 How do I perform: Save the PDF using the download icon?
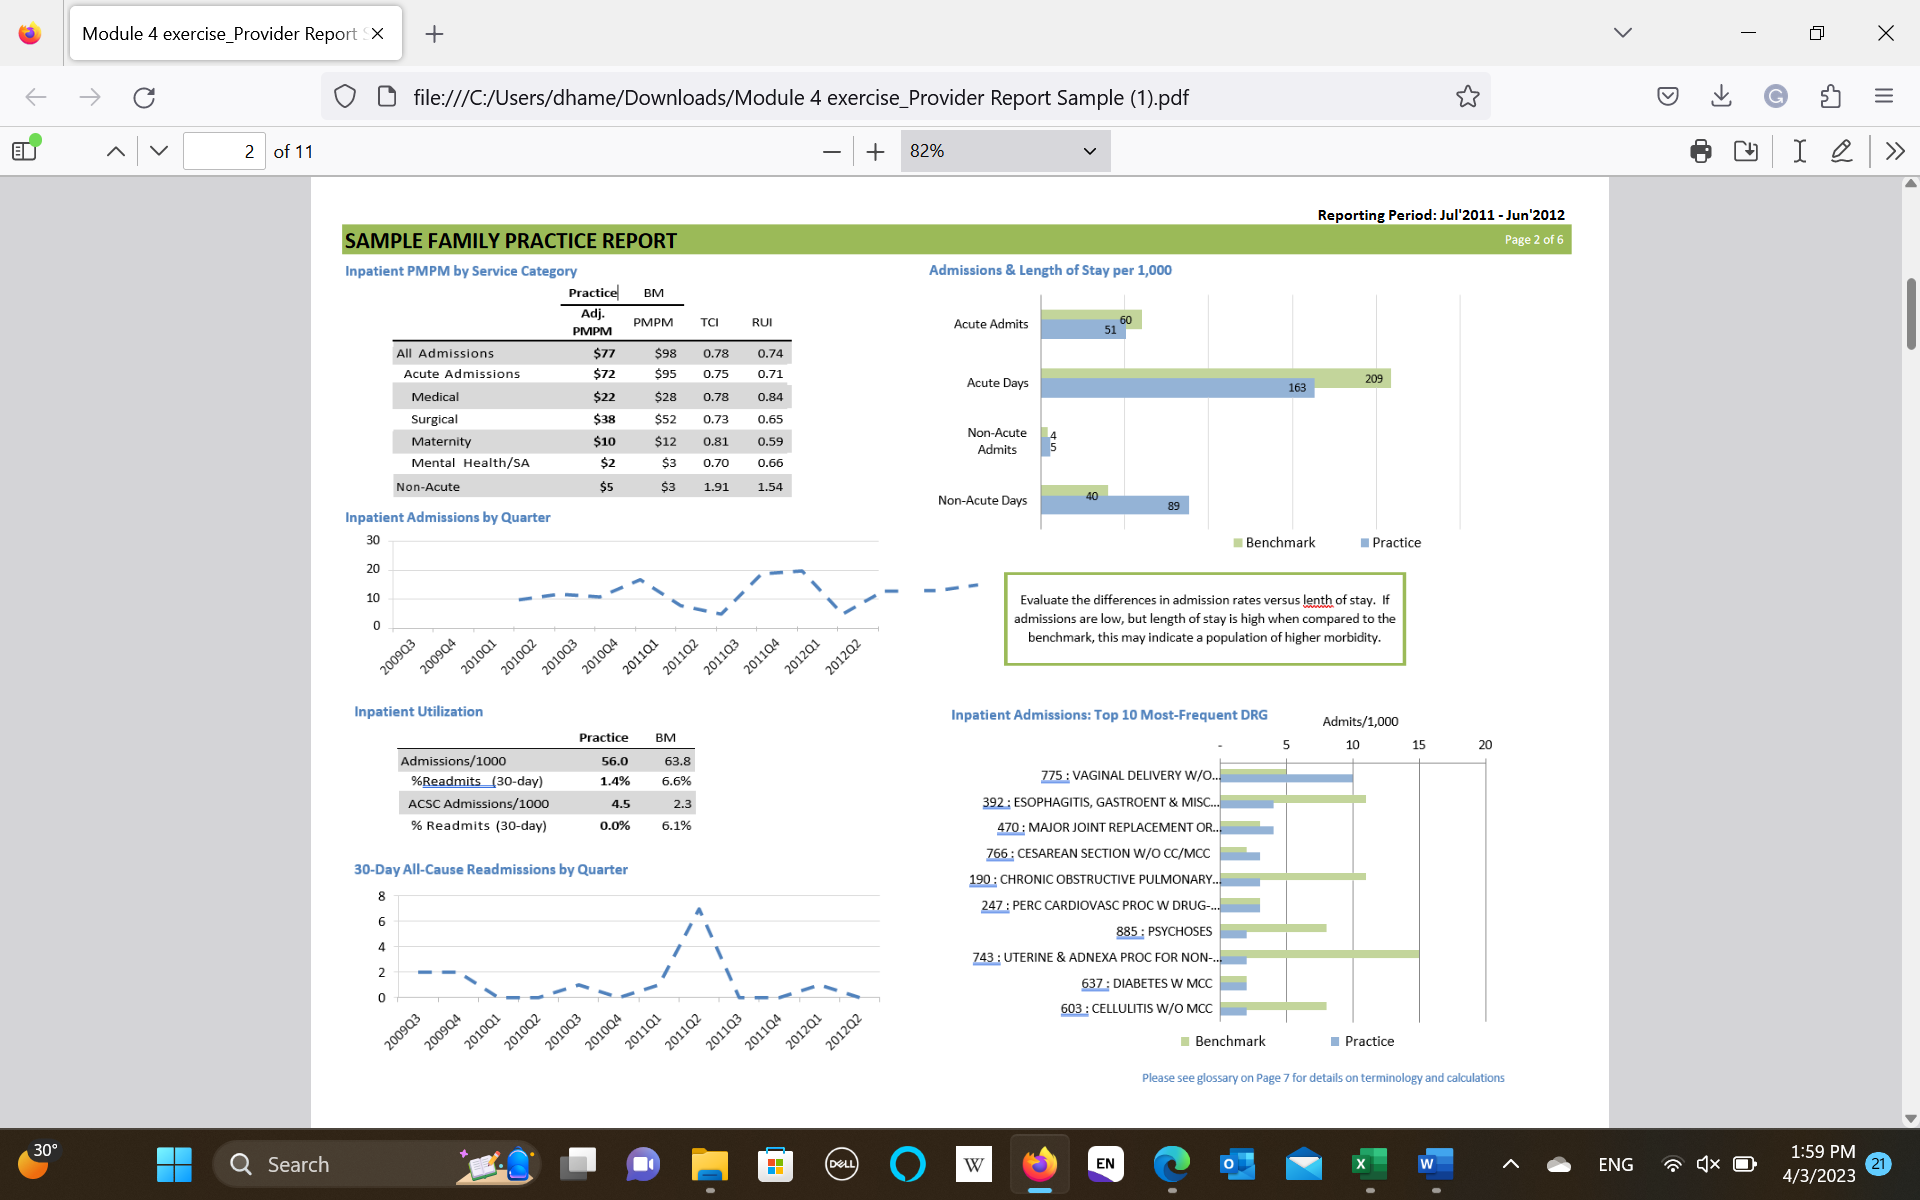click(x=1746, y=151)
